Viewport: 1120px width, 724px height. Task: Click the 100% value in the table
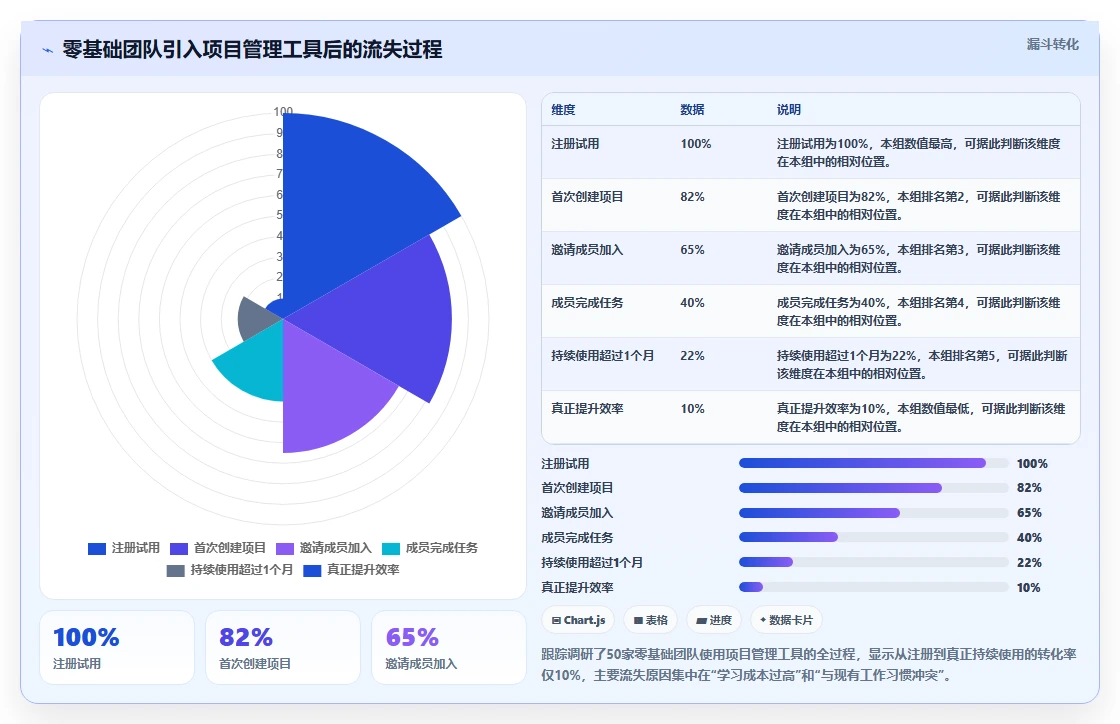click(x=696, y=144)
